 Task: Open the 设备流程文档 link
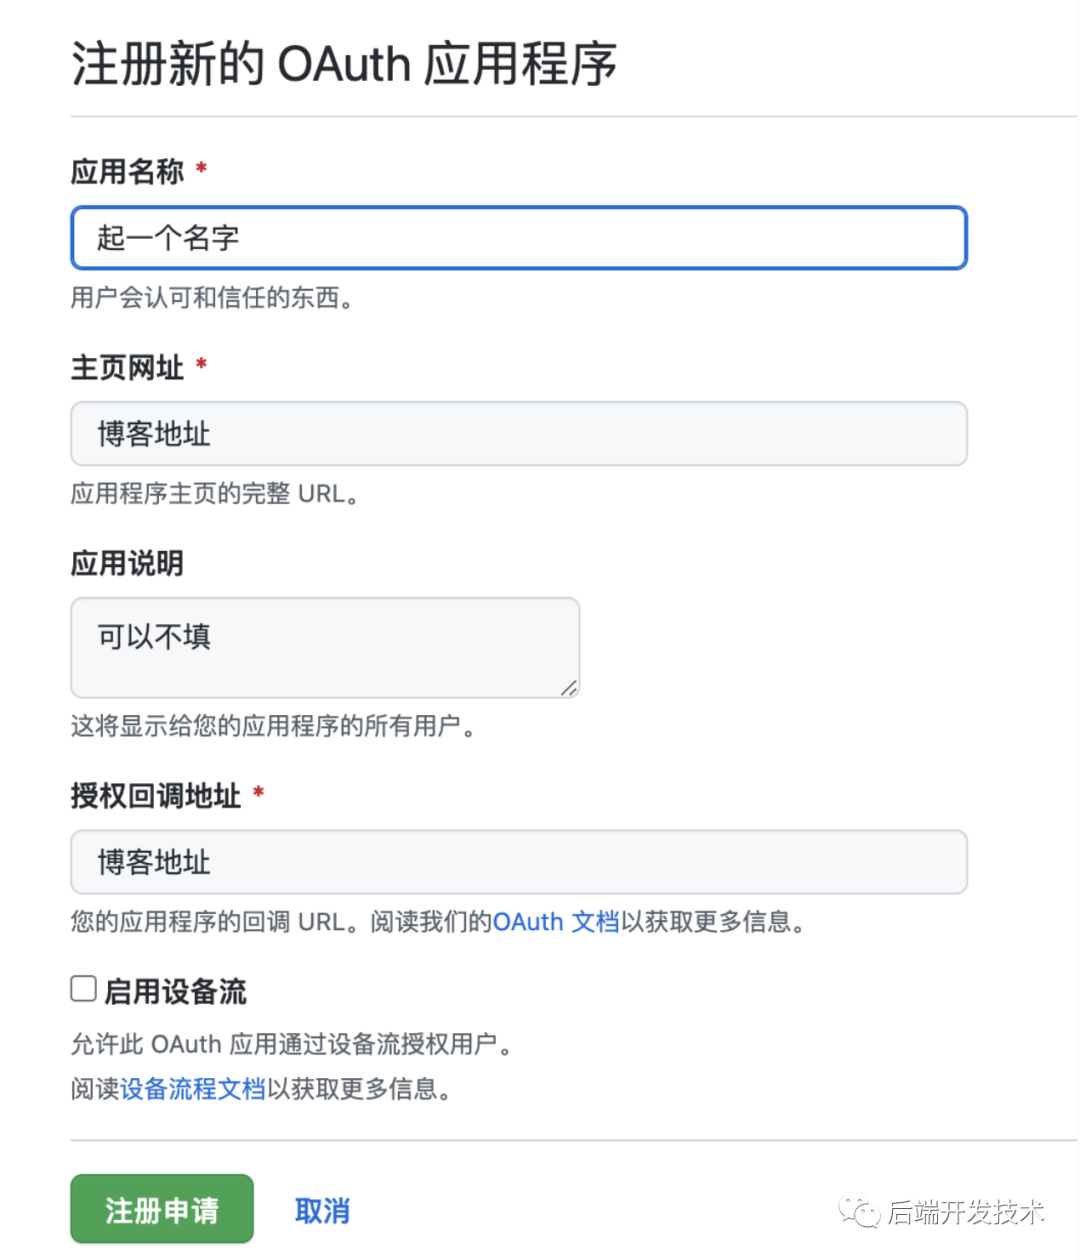click(x=195, y=1089)
